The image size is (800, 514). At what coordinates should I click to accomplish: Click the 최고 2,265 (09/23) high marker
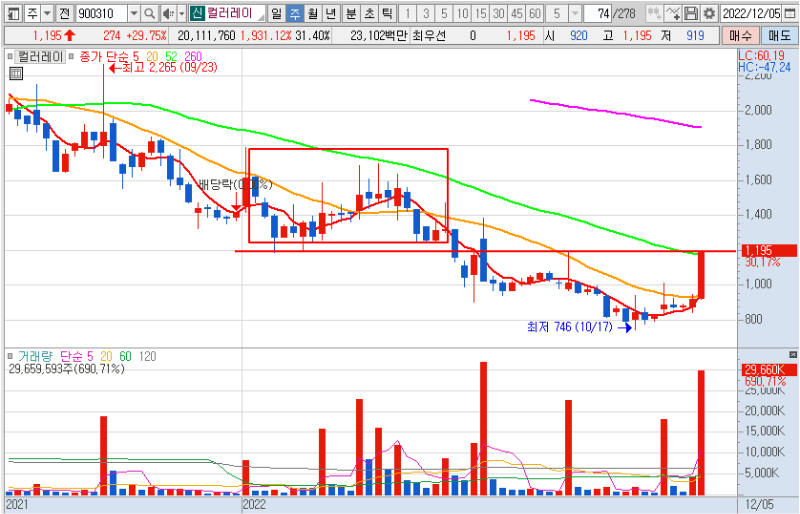[163, 68]
